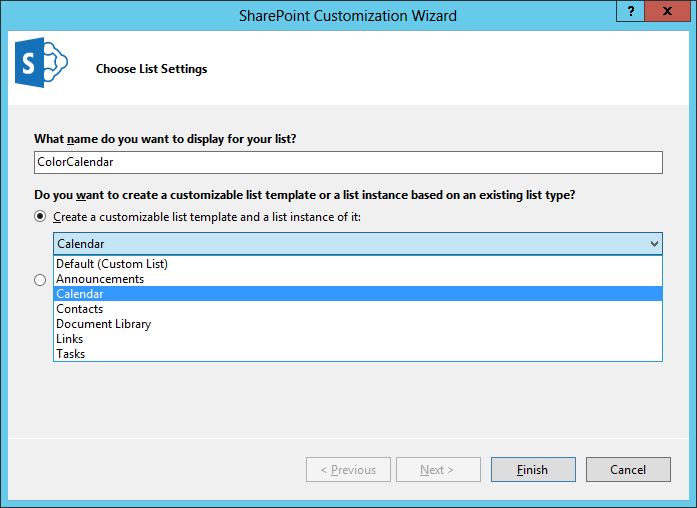The width and height of the screenshot is (697, 508).
Task: Select the customizable list template radio button
Action: click(x=40, y=216)
